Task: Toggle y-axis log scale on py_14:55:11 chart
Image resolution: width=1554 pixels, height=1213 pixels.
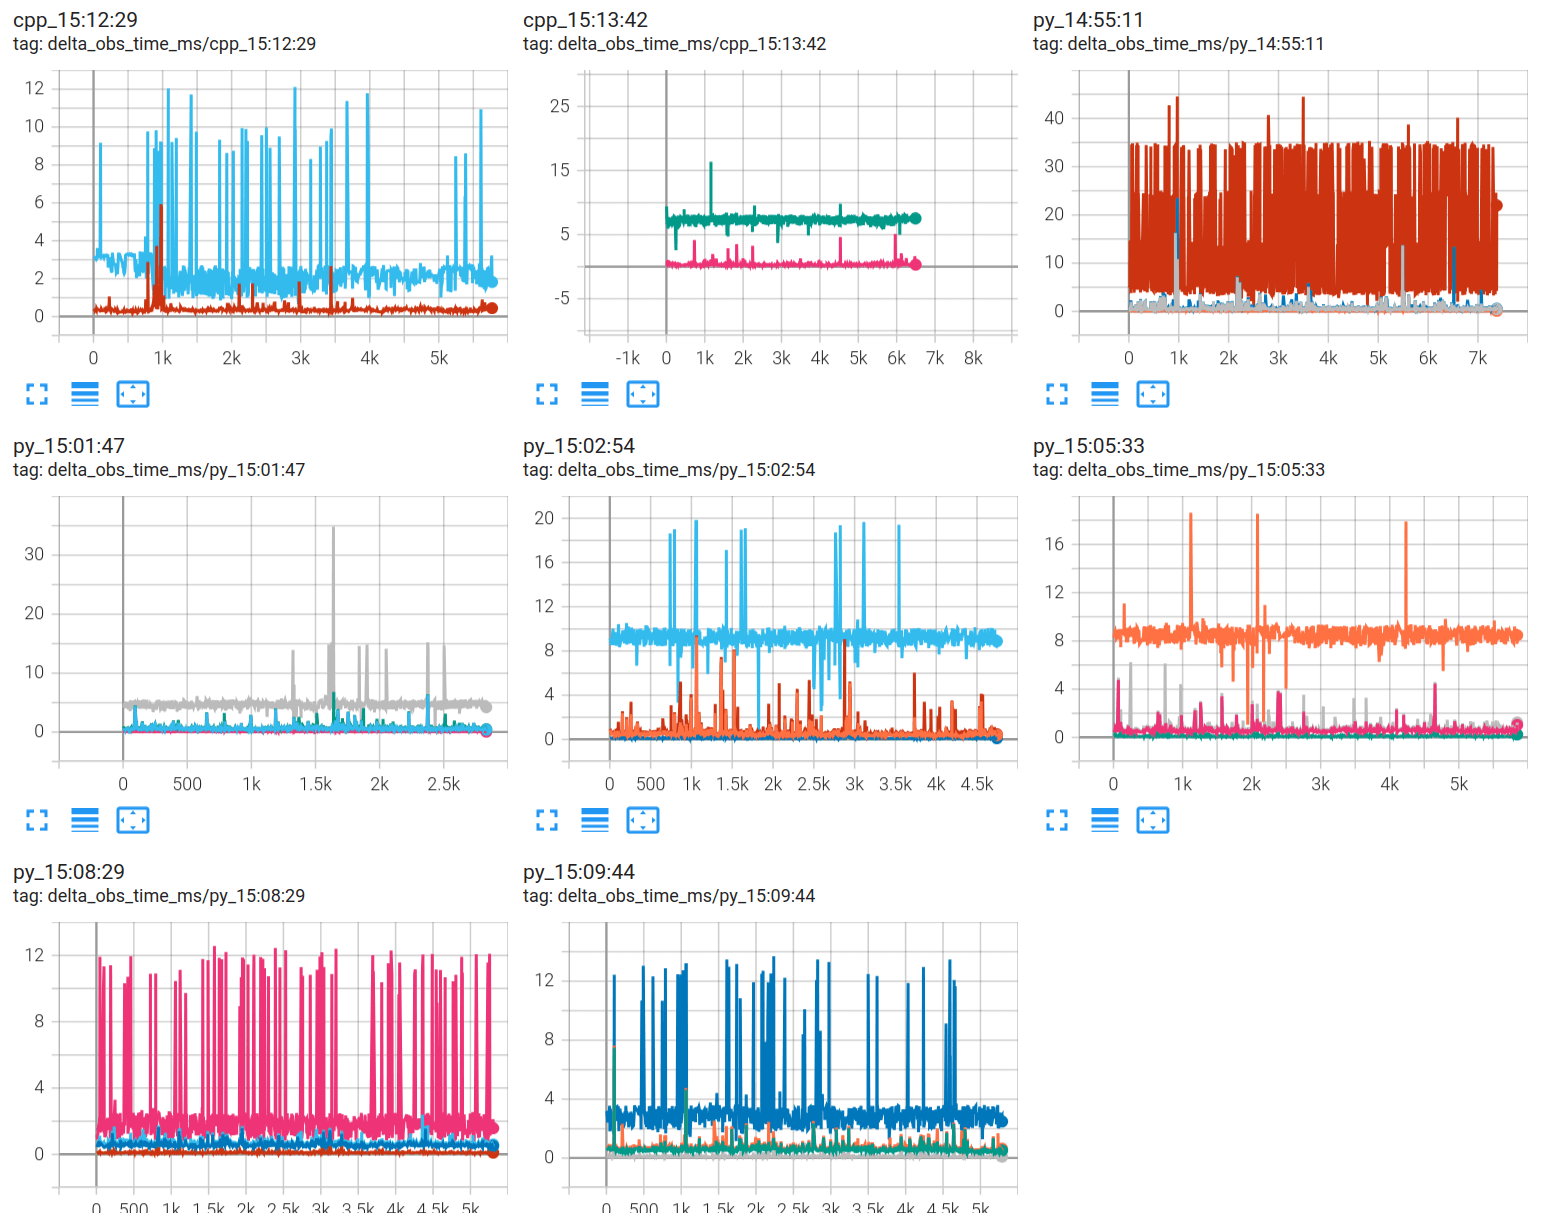Action: (x=1105, y=394)
